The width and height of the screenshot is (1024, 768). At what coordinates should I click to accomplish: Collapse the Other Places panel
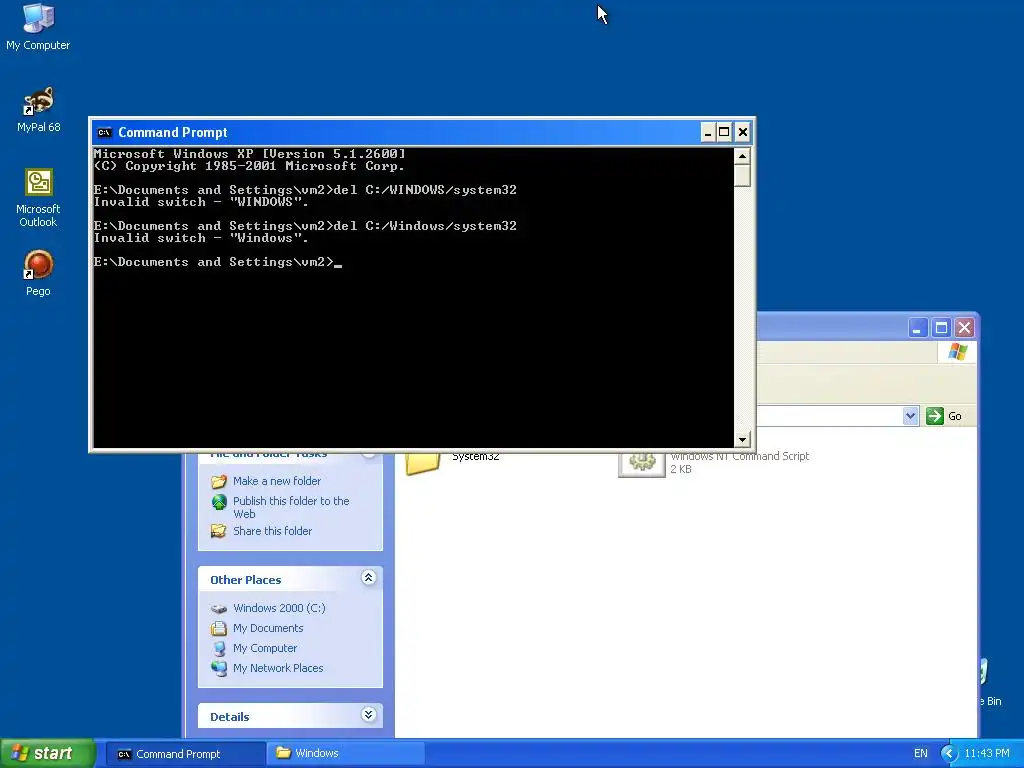pos(368,577)
